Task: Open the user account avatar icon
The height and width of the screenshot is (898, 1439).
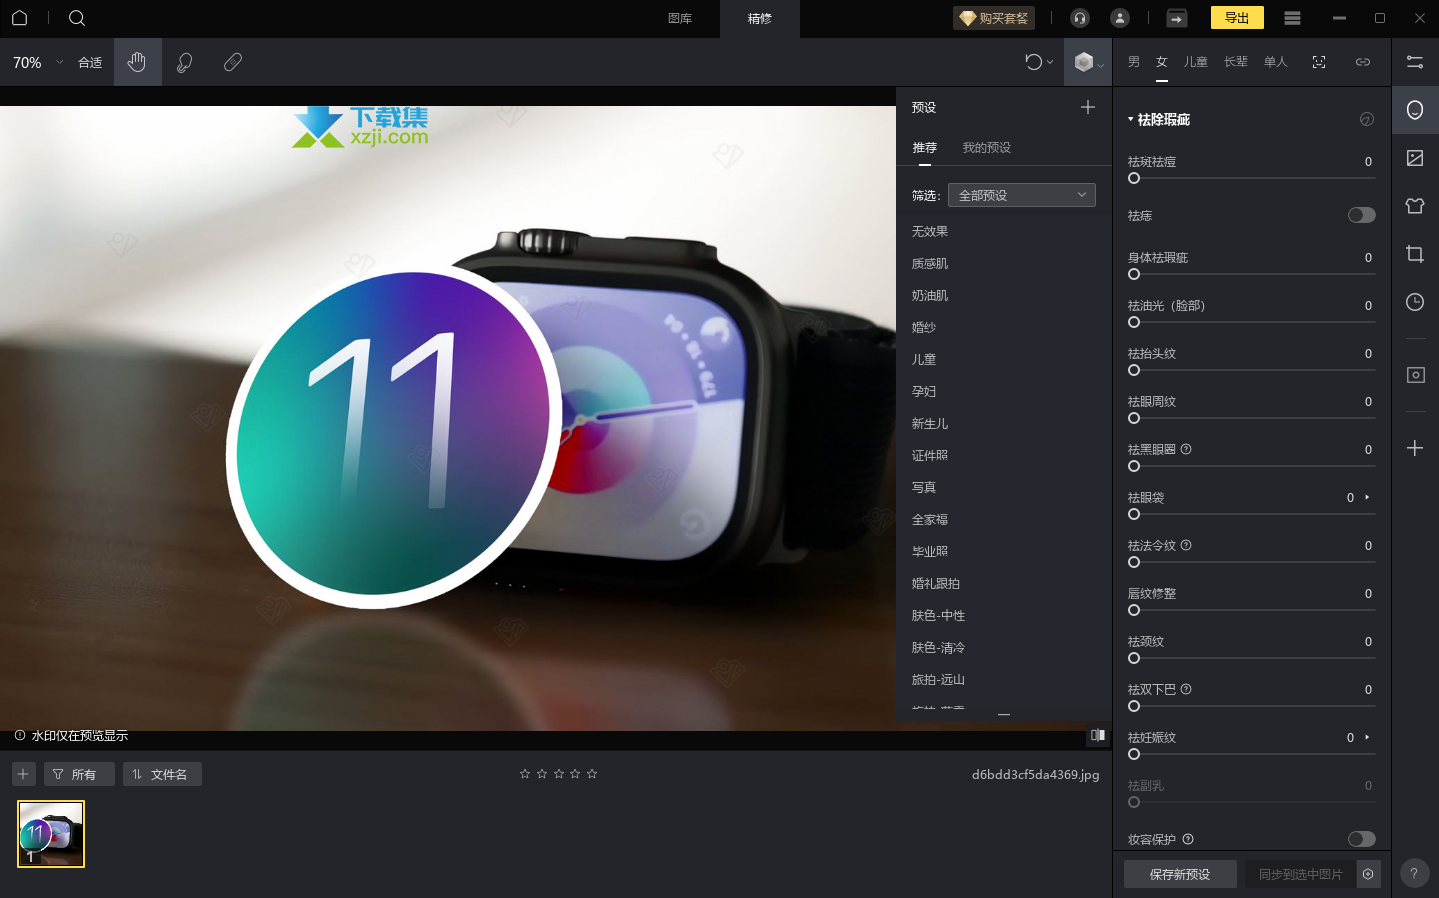Action: coord(1120,18)
